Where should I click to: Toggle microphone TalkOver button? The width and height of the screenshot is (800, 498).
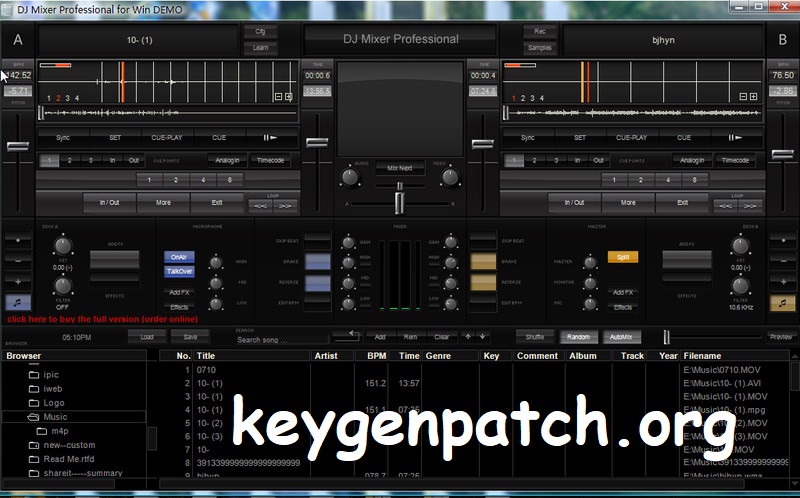tap(180, 271)
